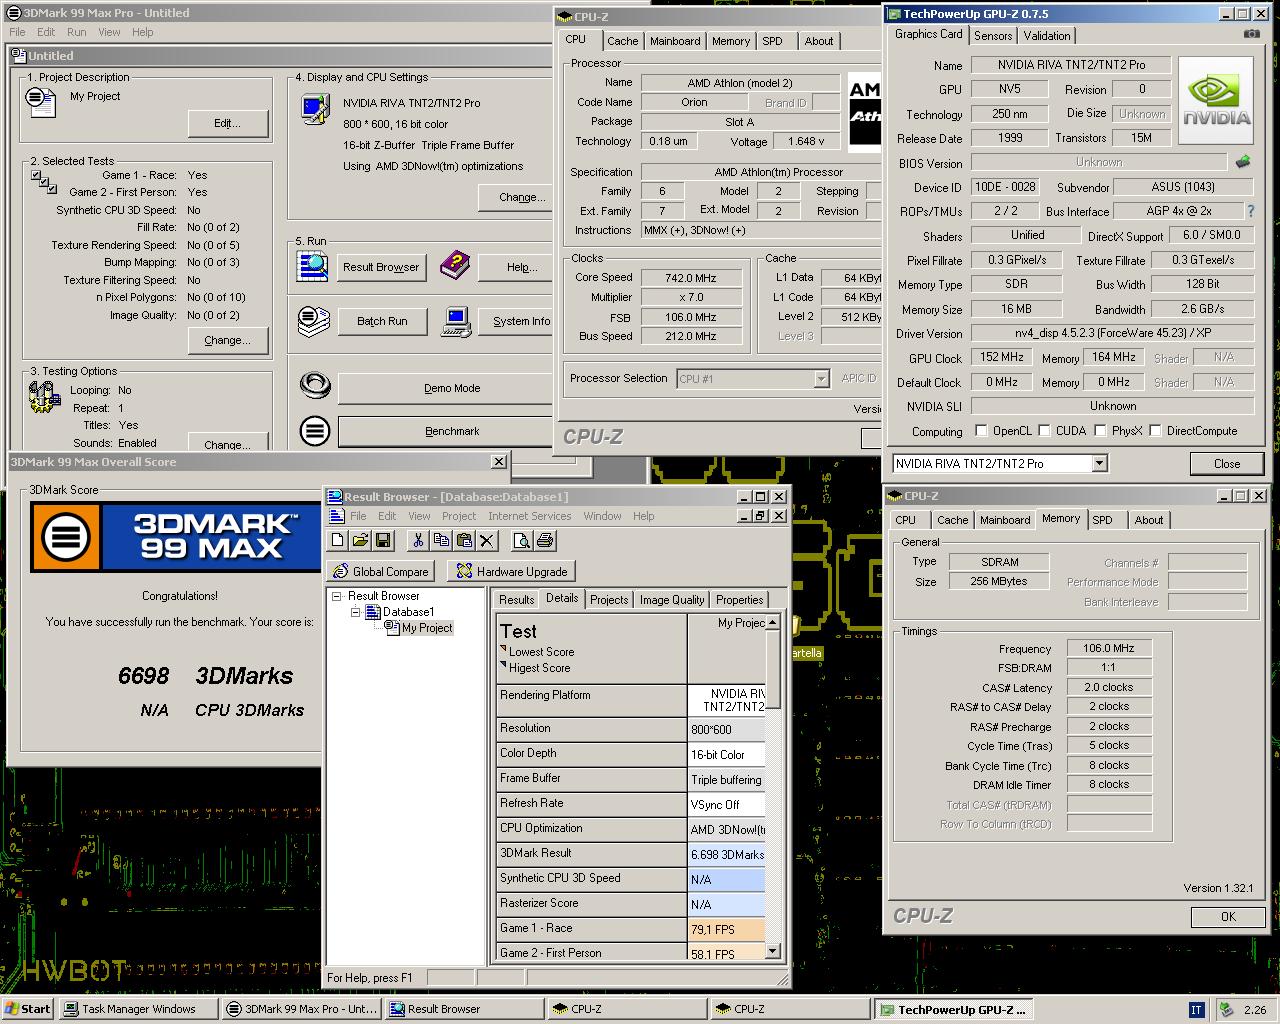Click the computer icon beside System Info
Screen dimensions: 1280x1024
(x=457, y=321)
